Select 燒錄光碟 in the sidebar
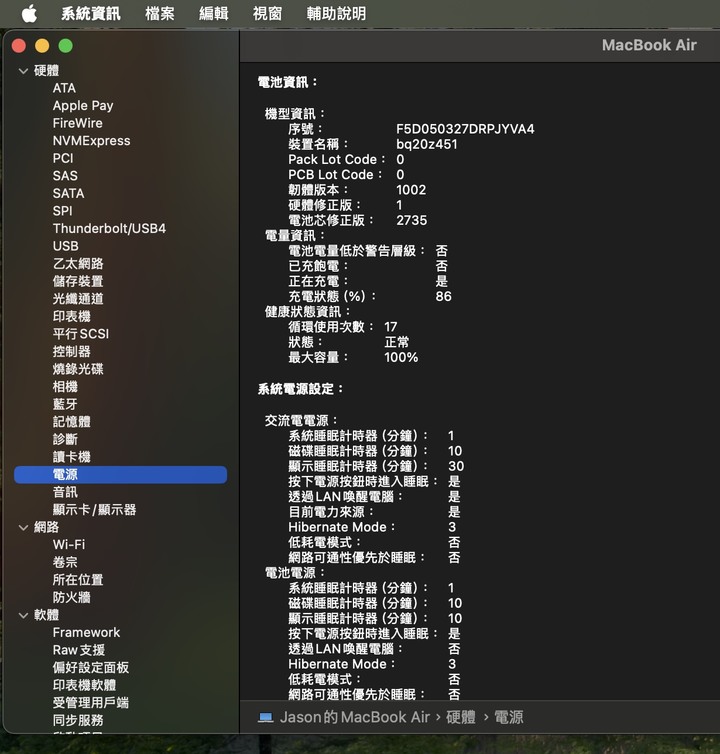Image resolution: width=720 pixels, height=754 pixels. coord(78,369)
